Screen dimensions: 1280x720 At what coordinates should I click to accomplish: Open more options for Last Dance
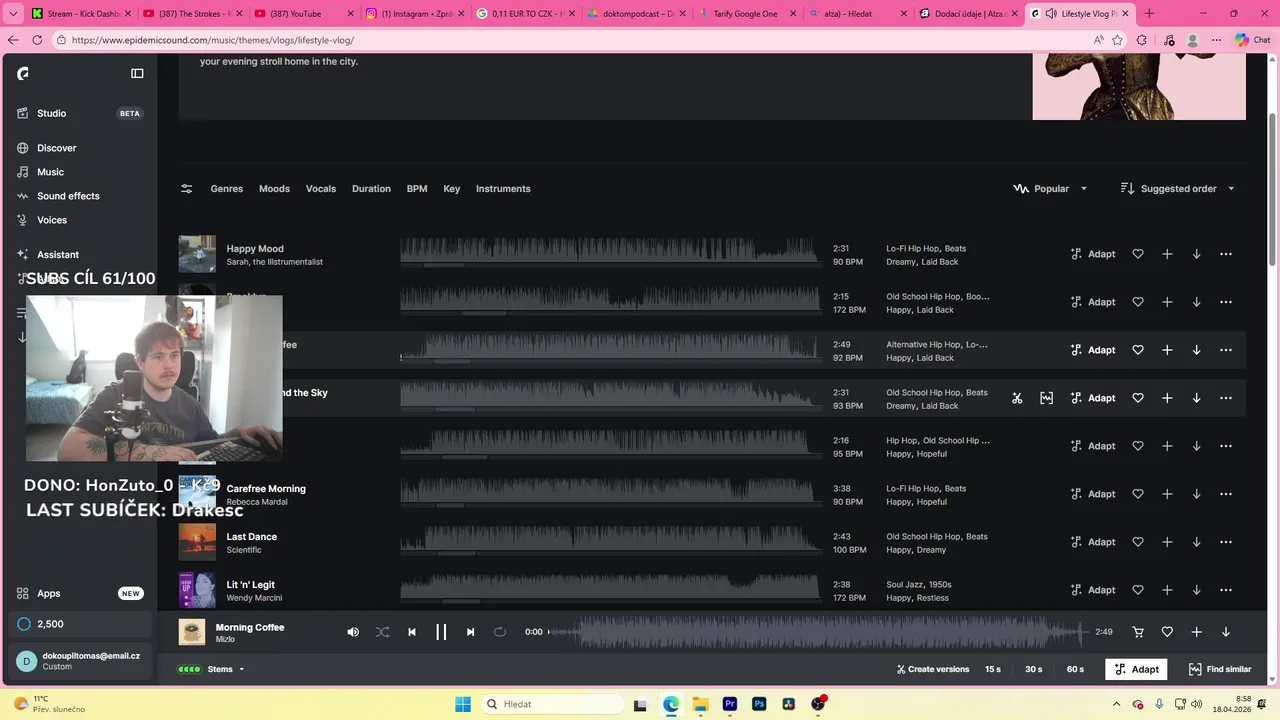click(1226, 542)
